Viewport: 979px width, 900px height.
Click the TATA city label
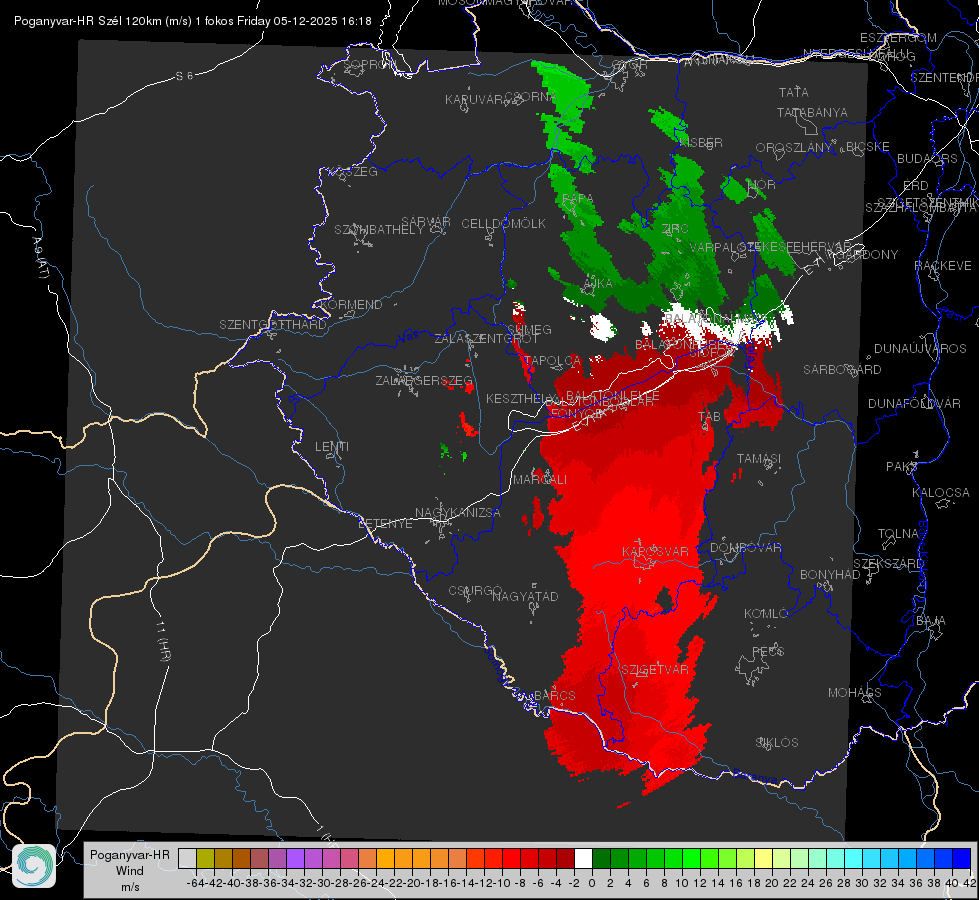[794, 92]
